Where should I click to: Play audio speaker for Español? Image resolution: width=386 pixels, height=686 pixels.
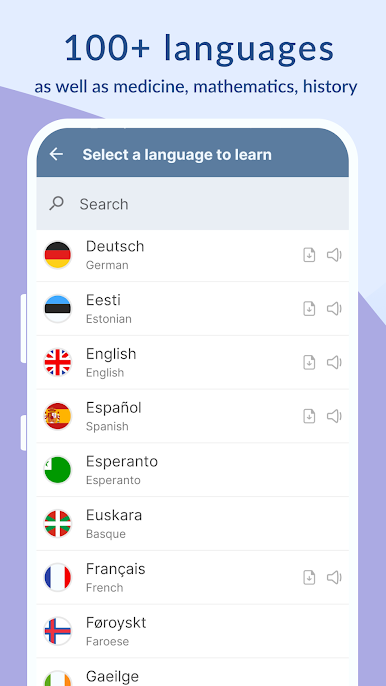tap(334, 416)
